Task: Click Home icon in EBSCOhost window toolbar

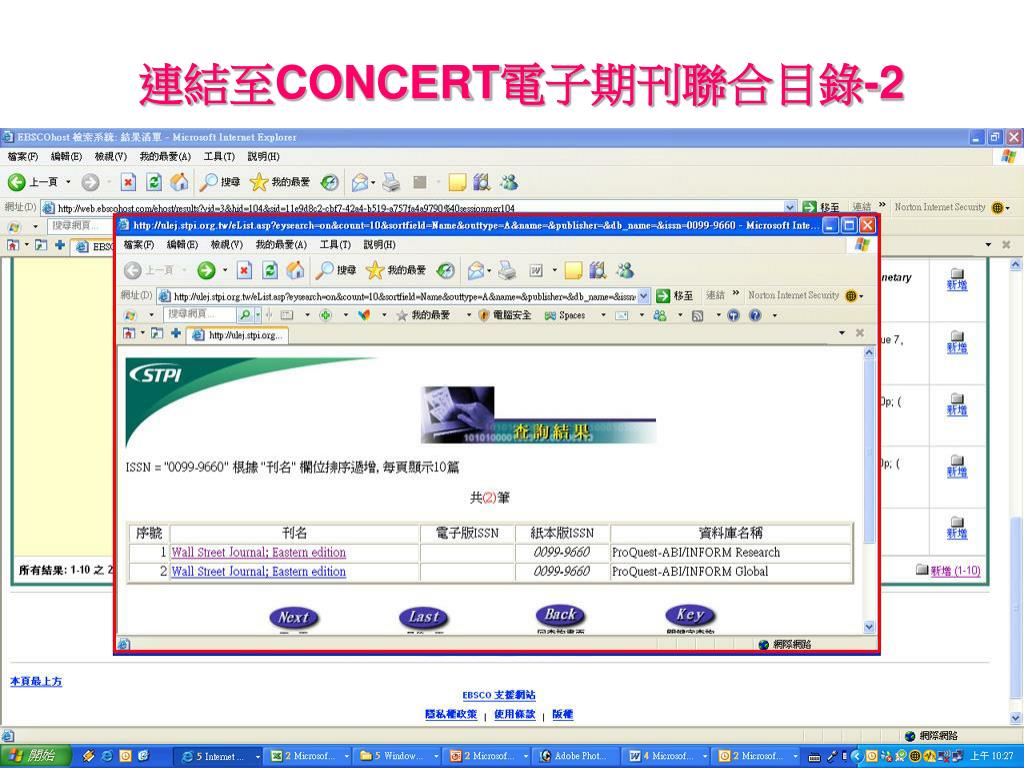Action: pyautogui.click(x=179, y=182)
